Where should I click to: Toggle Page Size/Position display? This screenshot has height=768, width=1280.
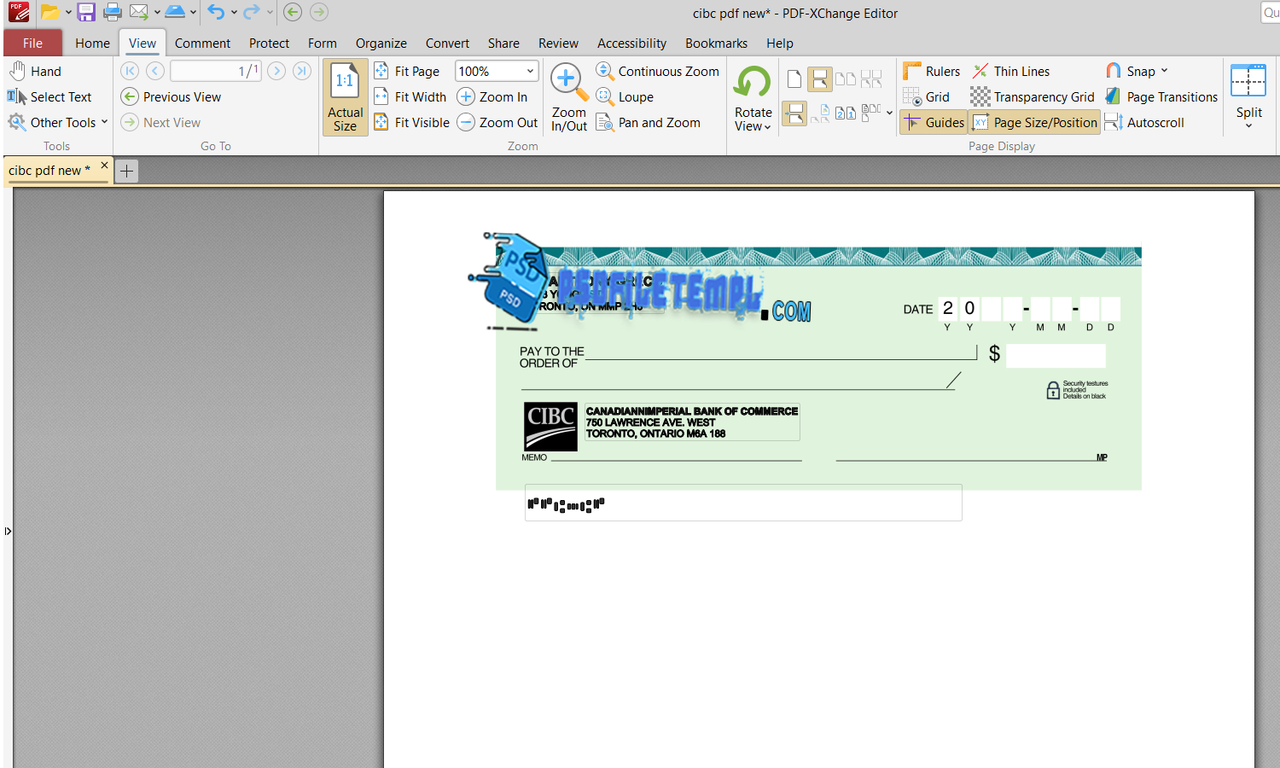tap(1034, 122)
